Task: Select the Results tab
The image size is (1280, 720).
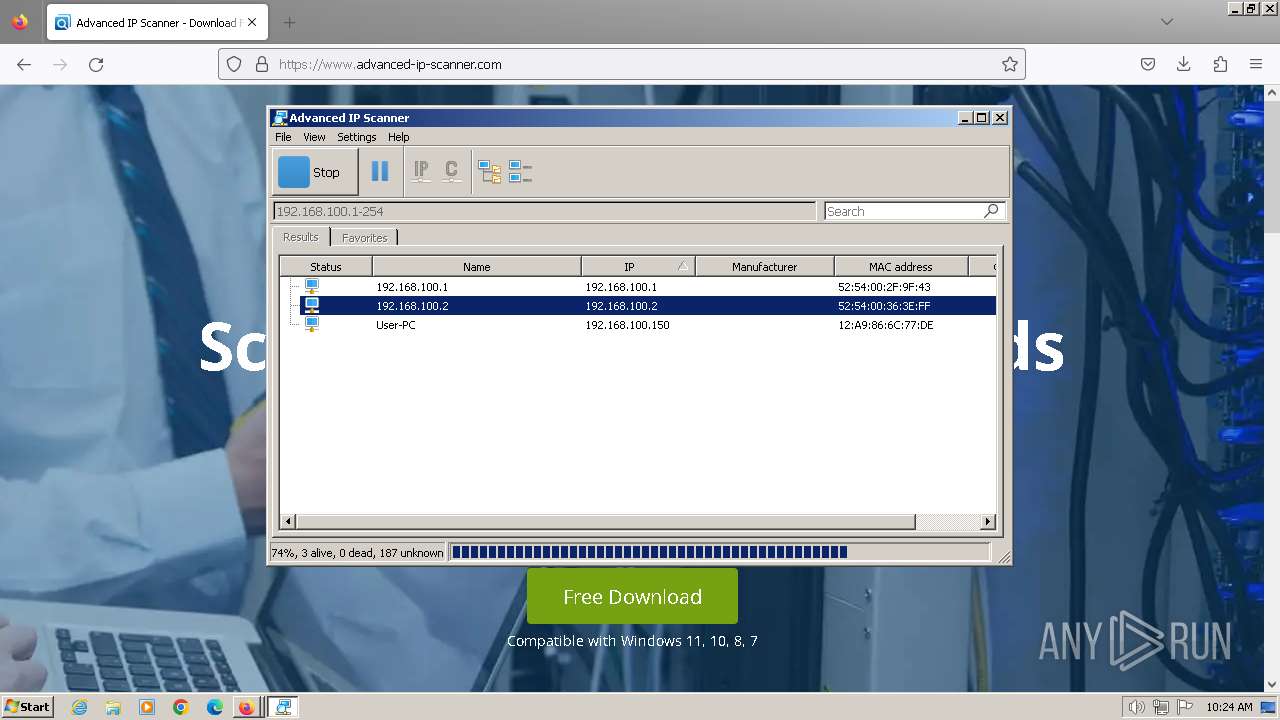Action: click(300, 237)
